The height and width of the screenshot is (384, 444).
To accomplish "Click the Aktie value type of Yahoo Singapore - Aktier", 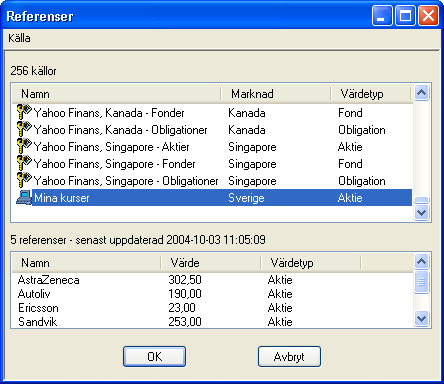I will pyautogui.click(x=350, y=147).
